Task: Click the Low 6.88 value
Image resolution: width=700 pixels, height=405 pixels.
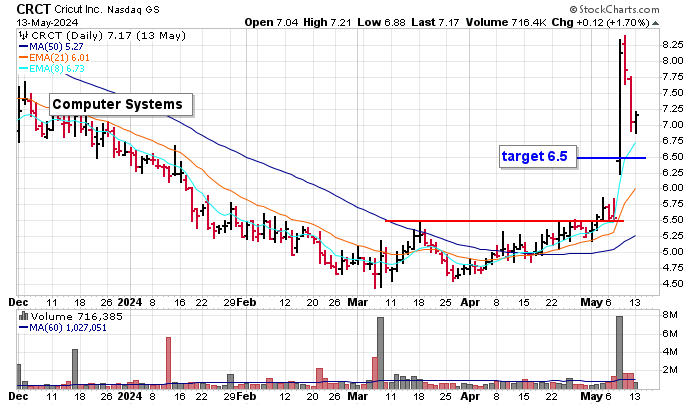Action: coord(381,22)
